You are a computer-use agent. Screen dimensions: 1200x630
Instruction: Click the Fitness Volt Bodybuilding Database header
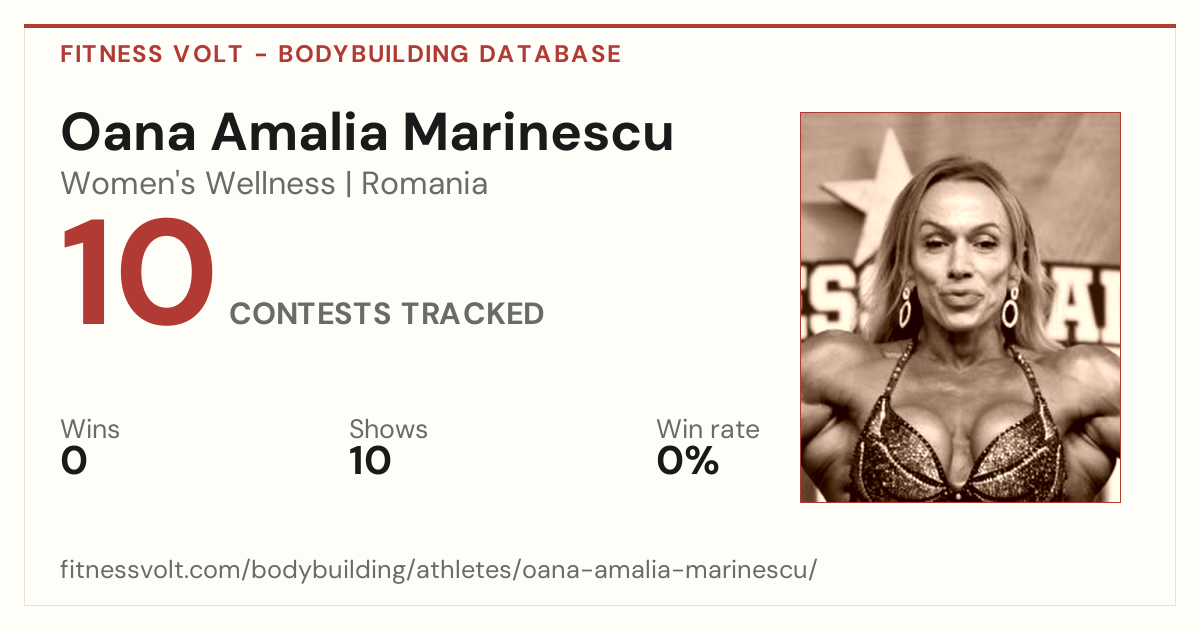pyautogui.click(x=341, y=54)
